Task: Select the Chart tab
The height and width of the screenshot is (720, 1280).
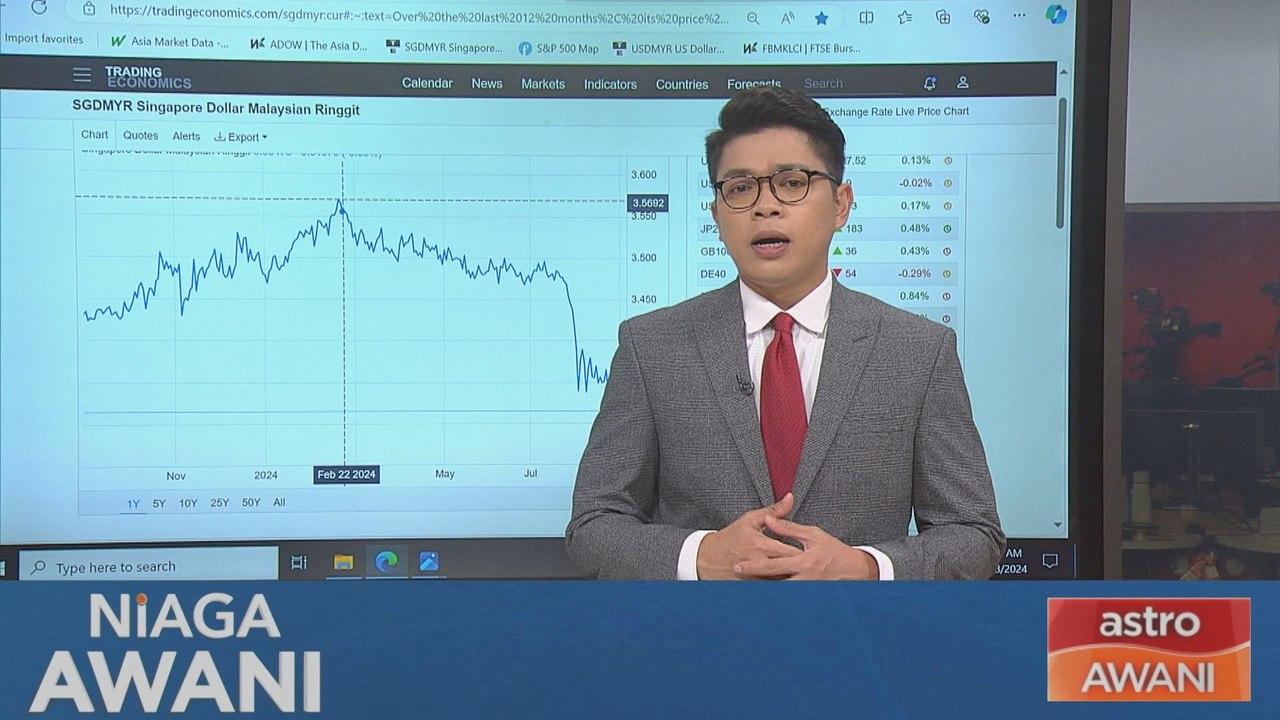Action: point(95,135)
